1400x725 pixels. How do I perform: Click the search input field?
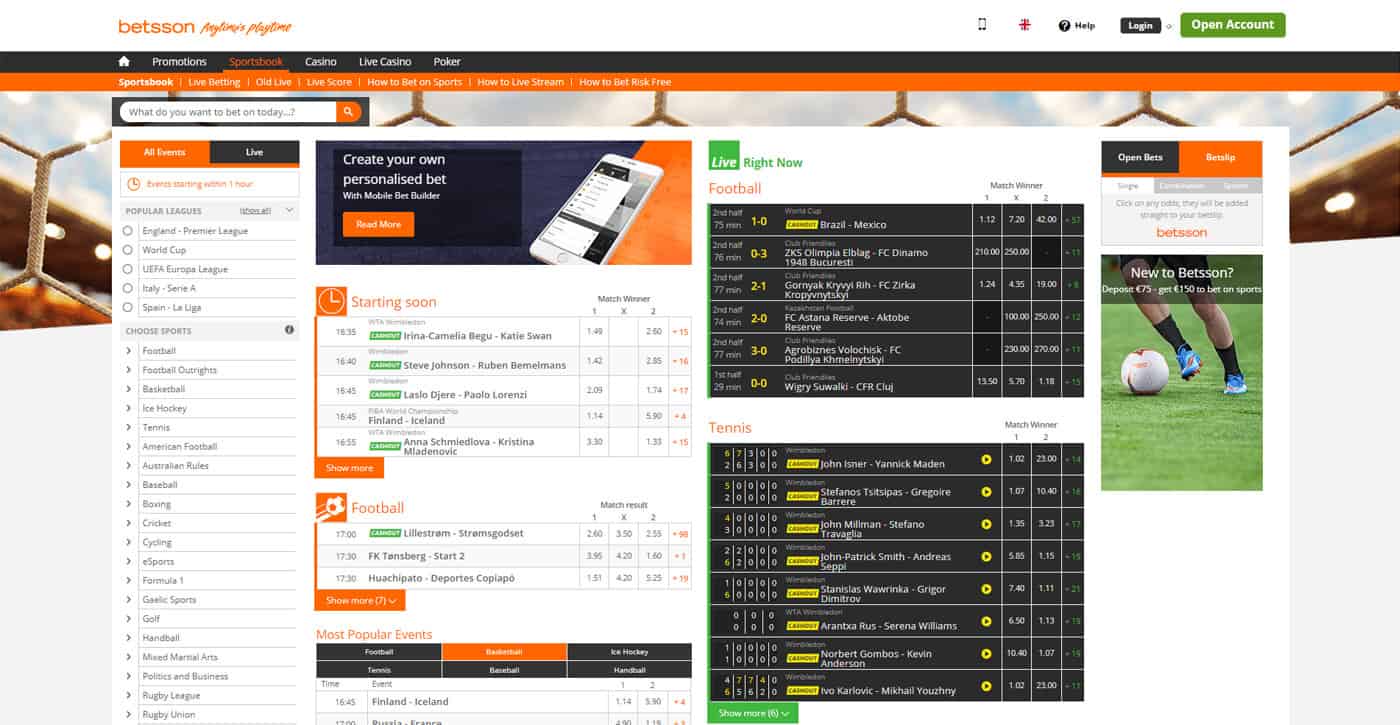[228, 112]
